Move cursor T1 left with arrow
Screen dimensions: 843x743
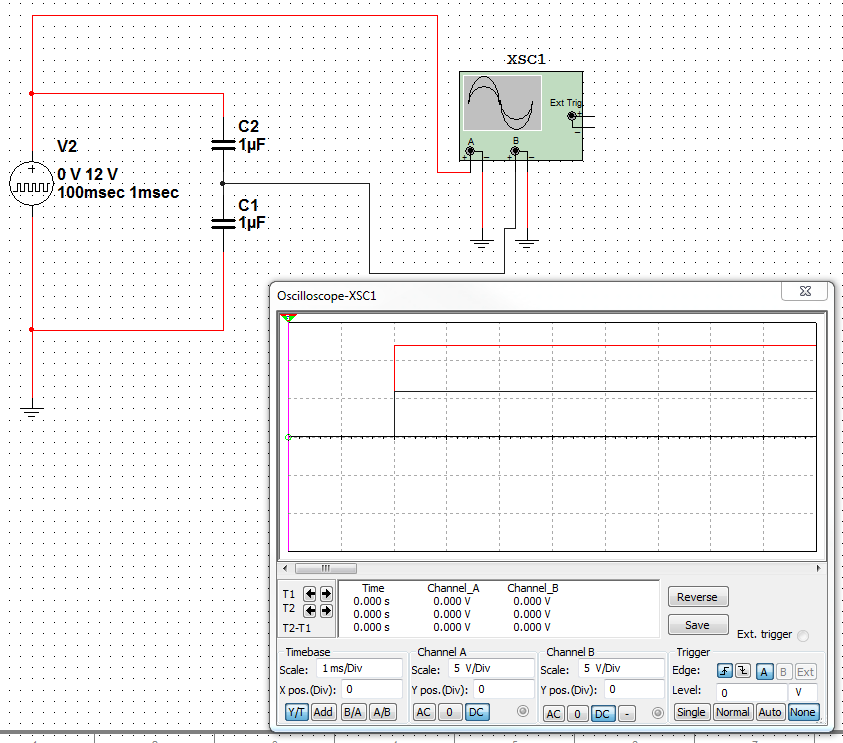pyautogui.click(x=309, y=594)
